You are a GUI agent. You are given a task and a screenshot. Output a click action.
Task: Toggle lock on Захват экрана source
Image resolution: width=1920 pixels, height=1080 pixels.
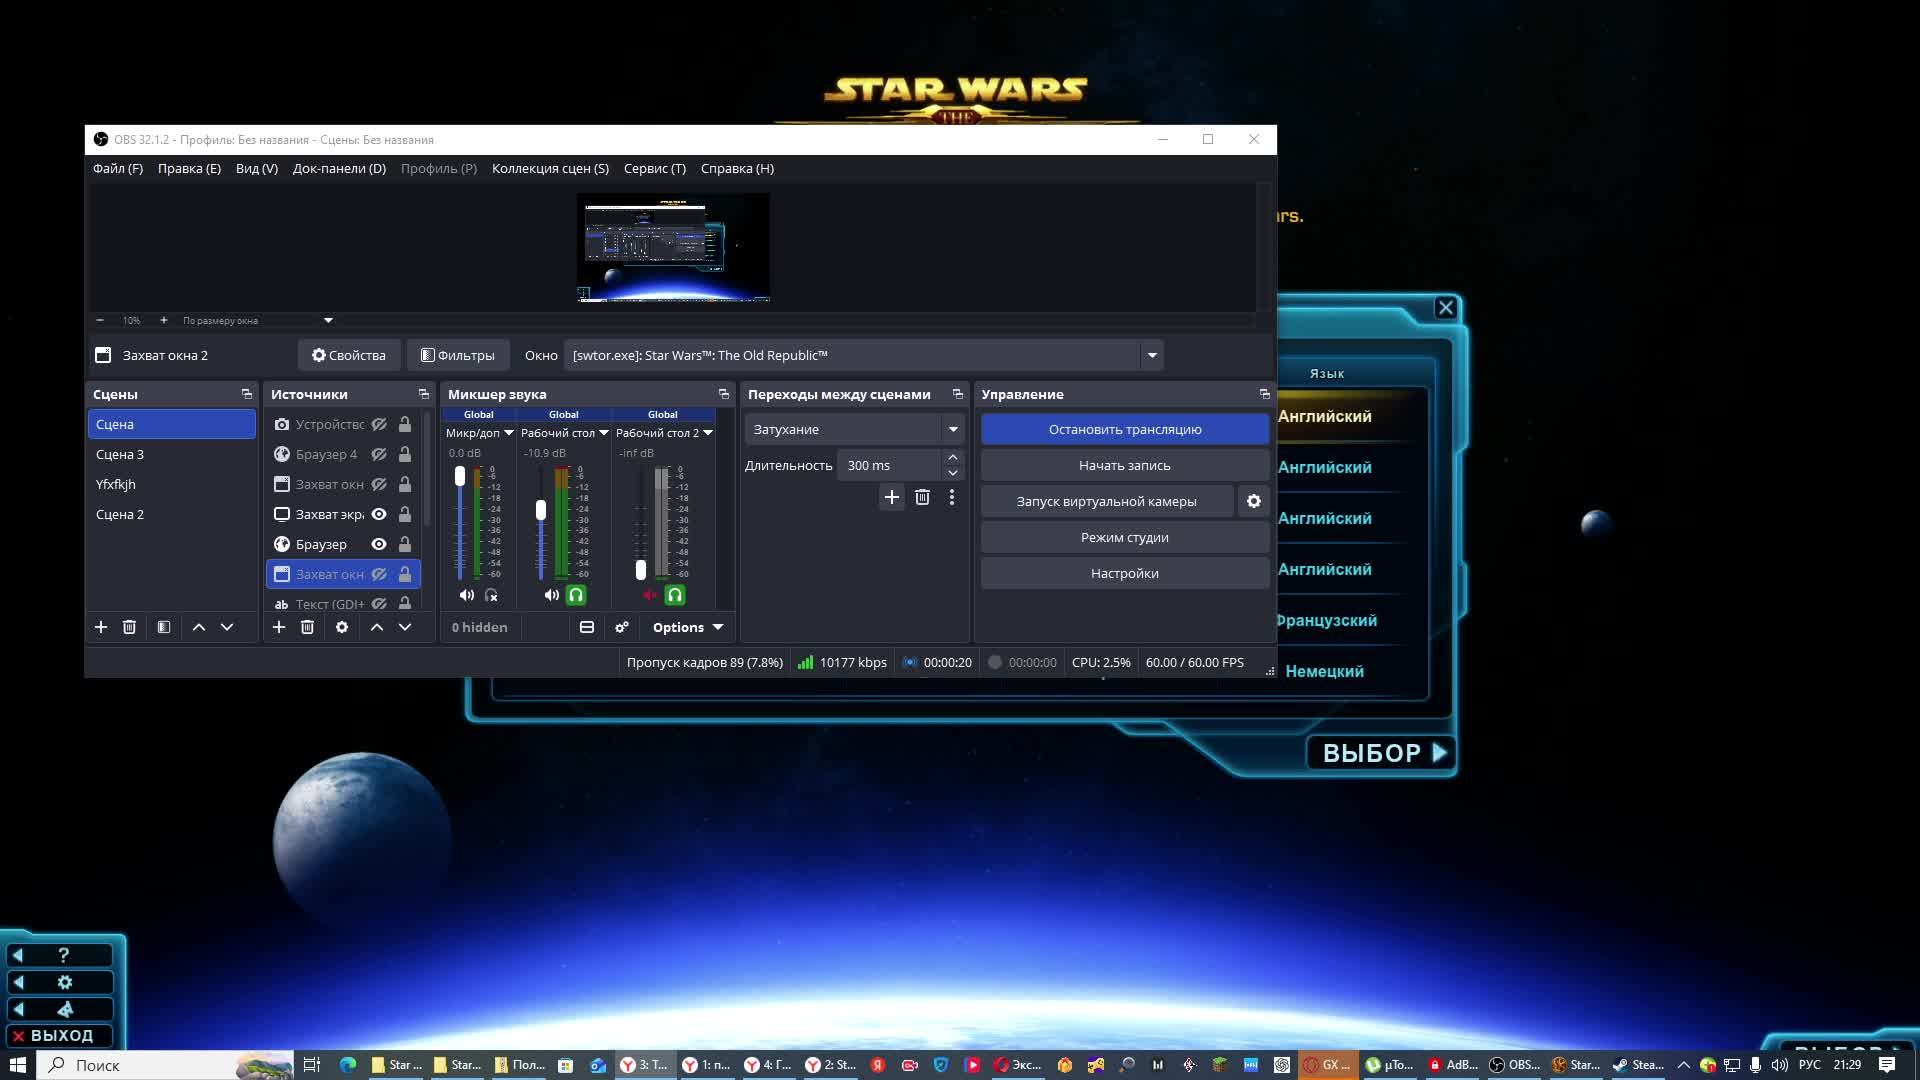click(405, 514)
